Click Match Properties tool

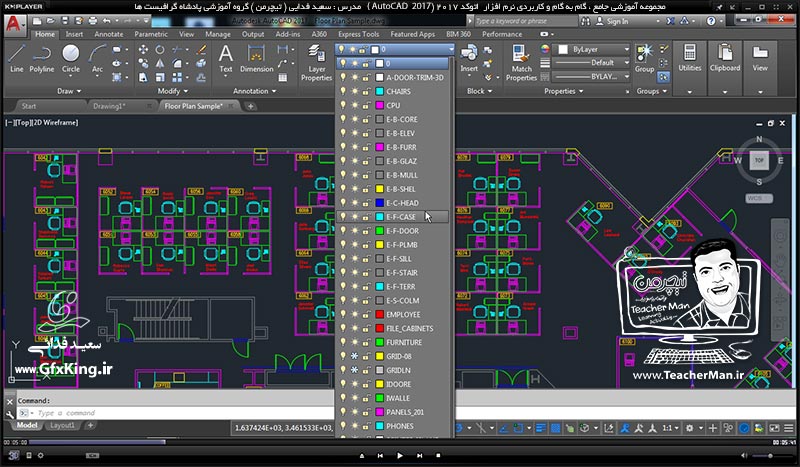point(521,63)
